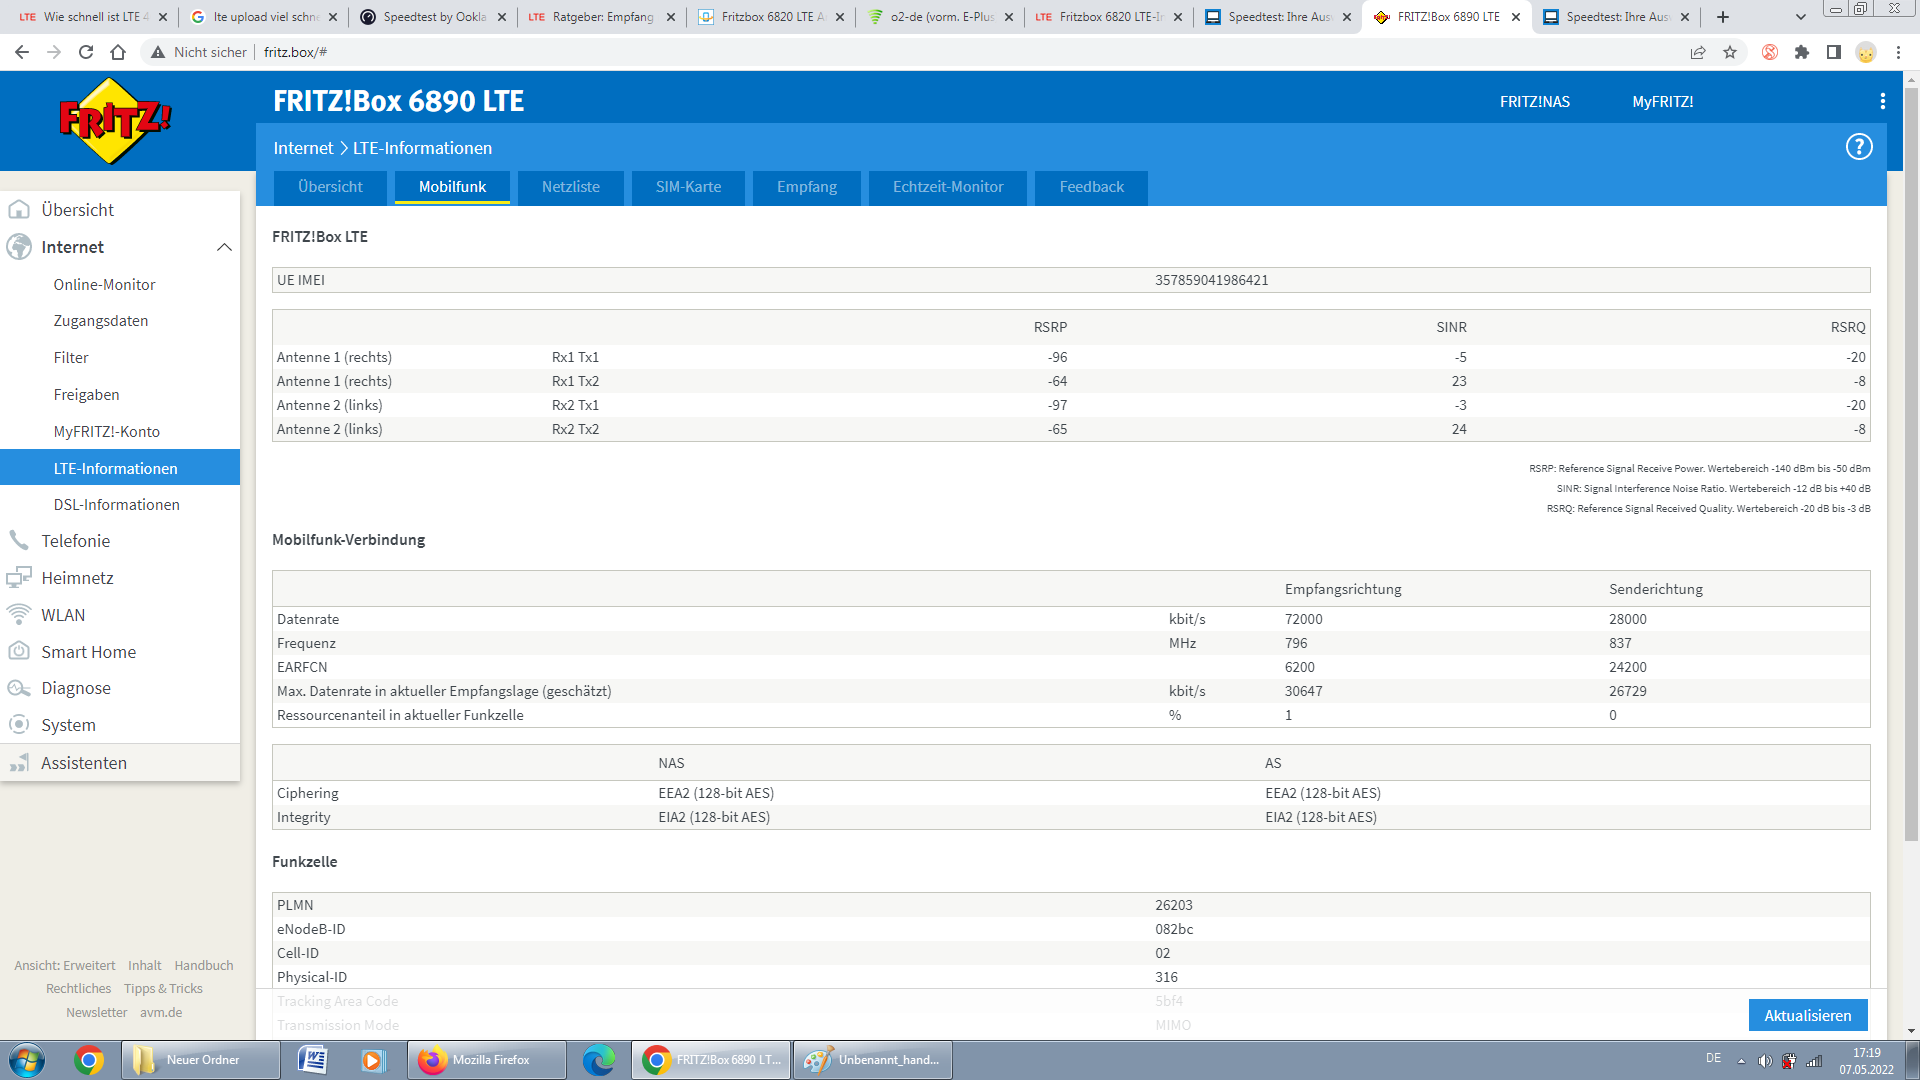Click the taskbar volume icon
This screenshot has height=1080, width=1920.
1765,1061
